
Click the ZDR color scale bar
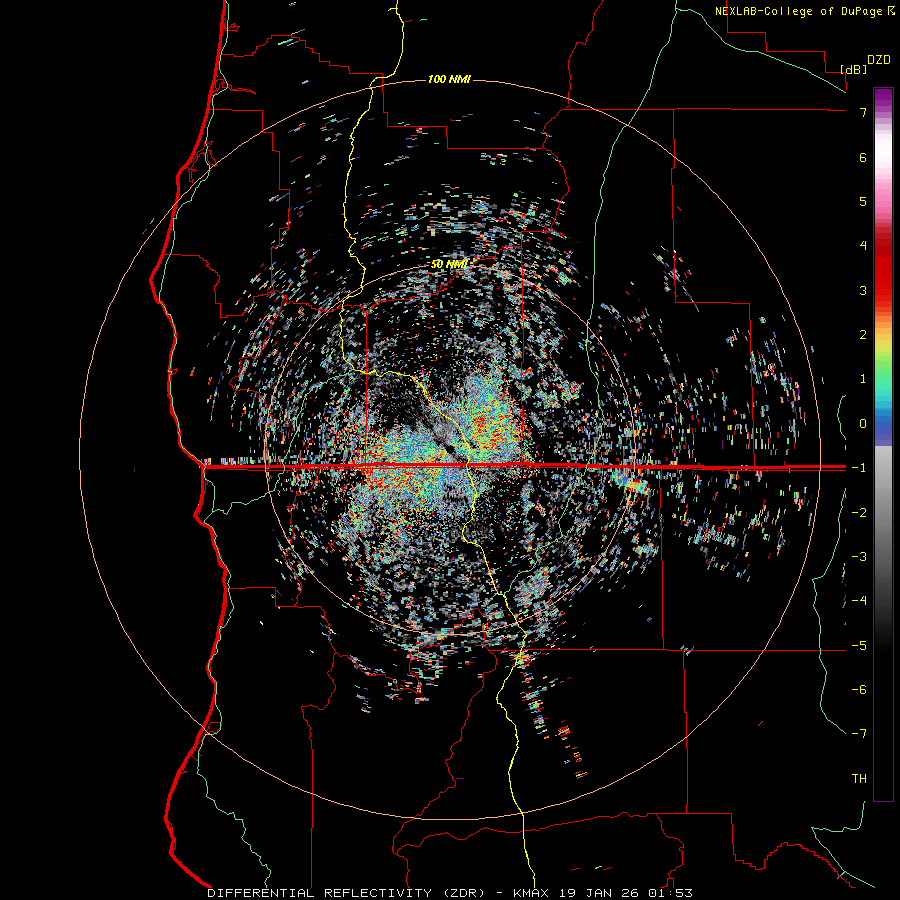(x=883, y=444)
